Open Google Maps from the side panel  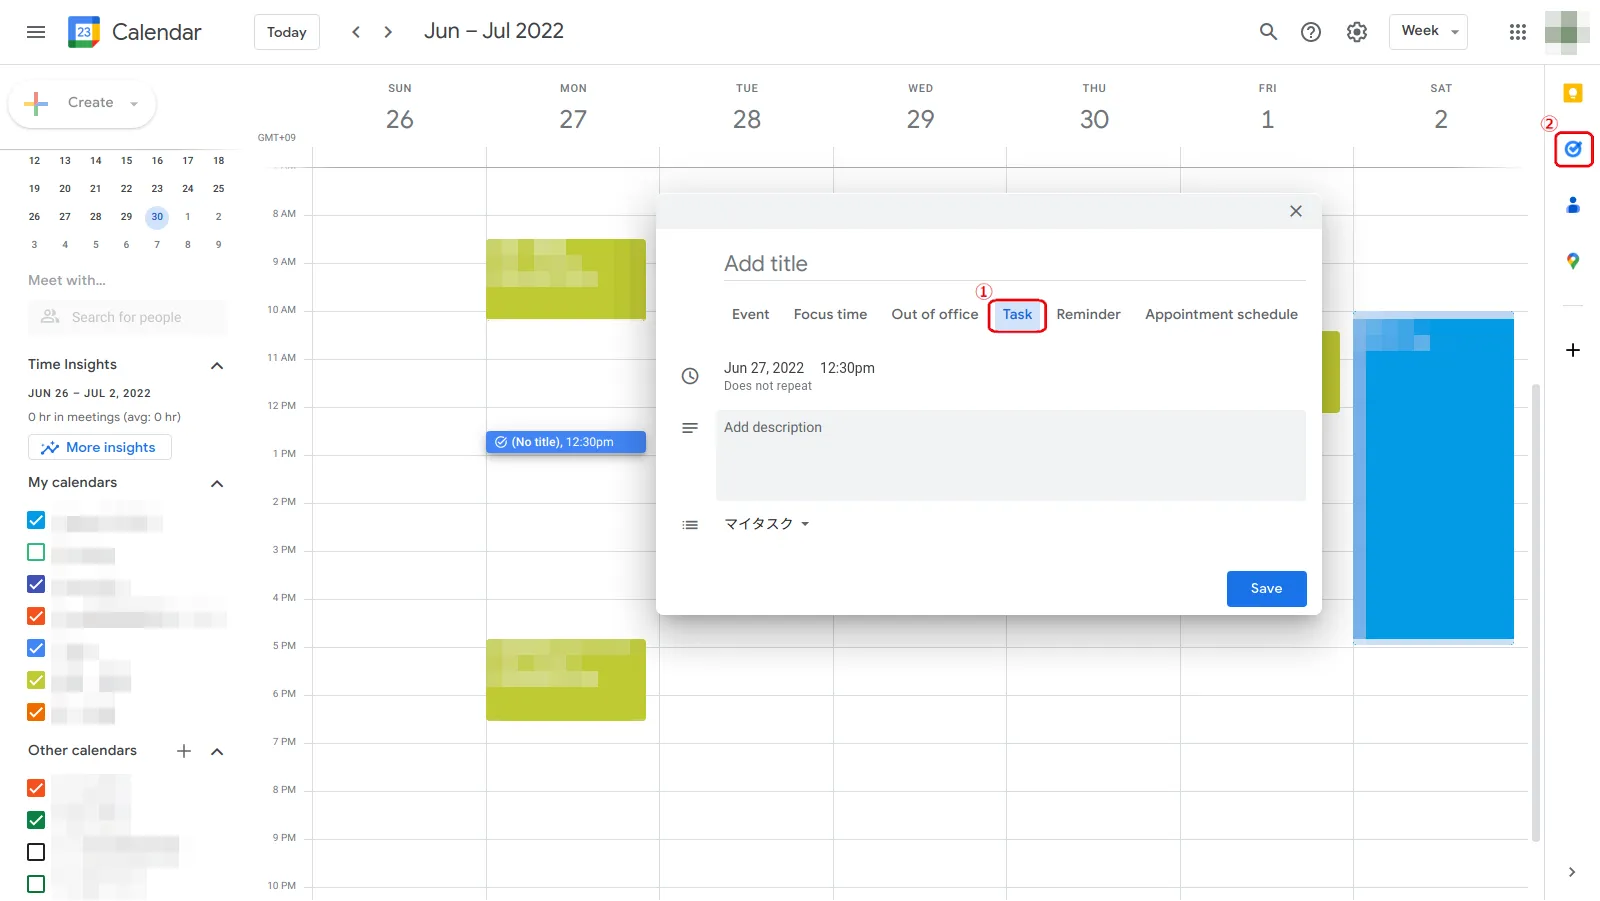(1572, 261)
